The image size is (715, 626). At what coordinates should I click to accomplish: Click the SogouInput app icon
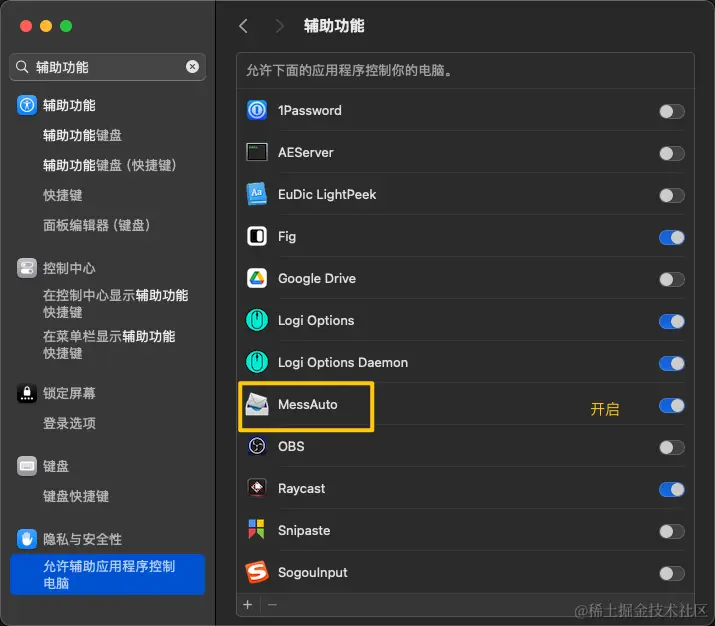click(257, 572)
